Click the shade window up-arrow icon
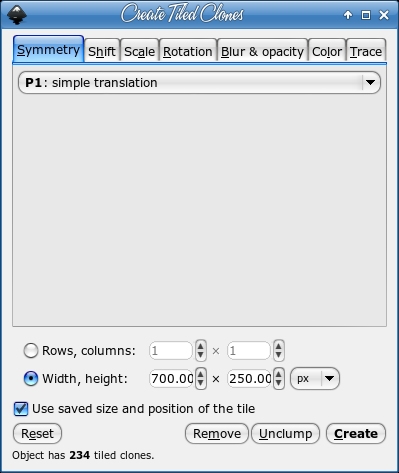Screen dimensions: 399x473 point(348,15)
